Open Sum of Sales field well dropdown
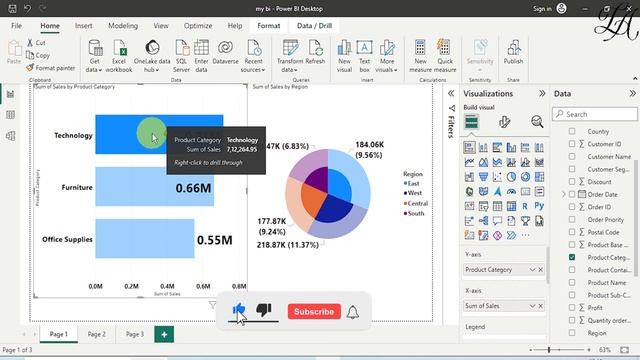 532,306
